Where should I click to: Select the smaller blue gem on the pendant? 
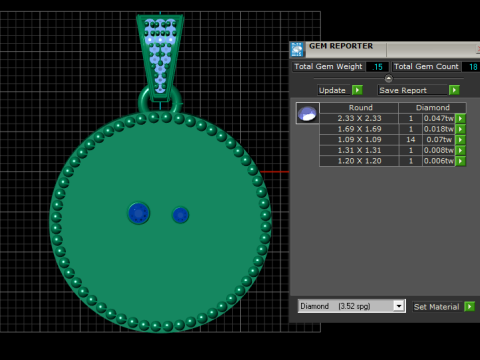[x=180, y=215]
